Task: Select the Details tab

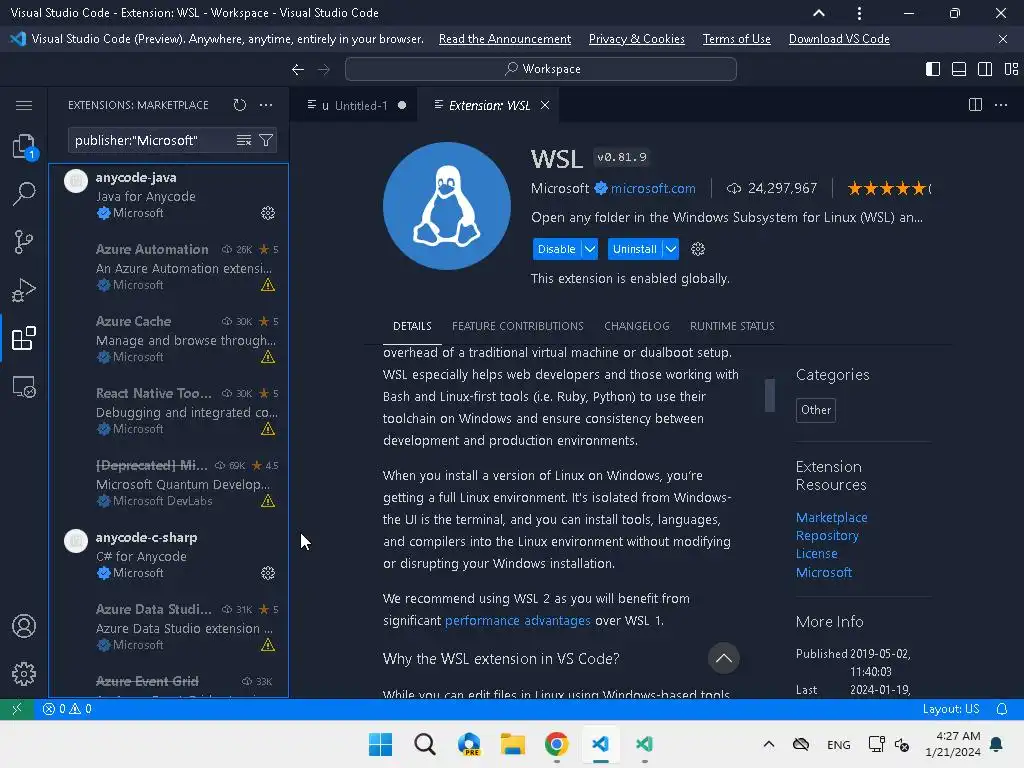Action: tap(412, 326)
